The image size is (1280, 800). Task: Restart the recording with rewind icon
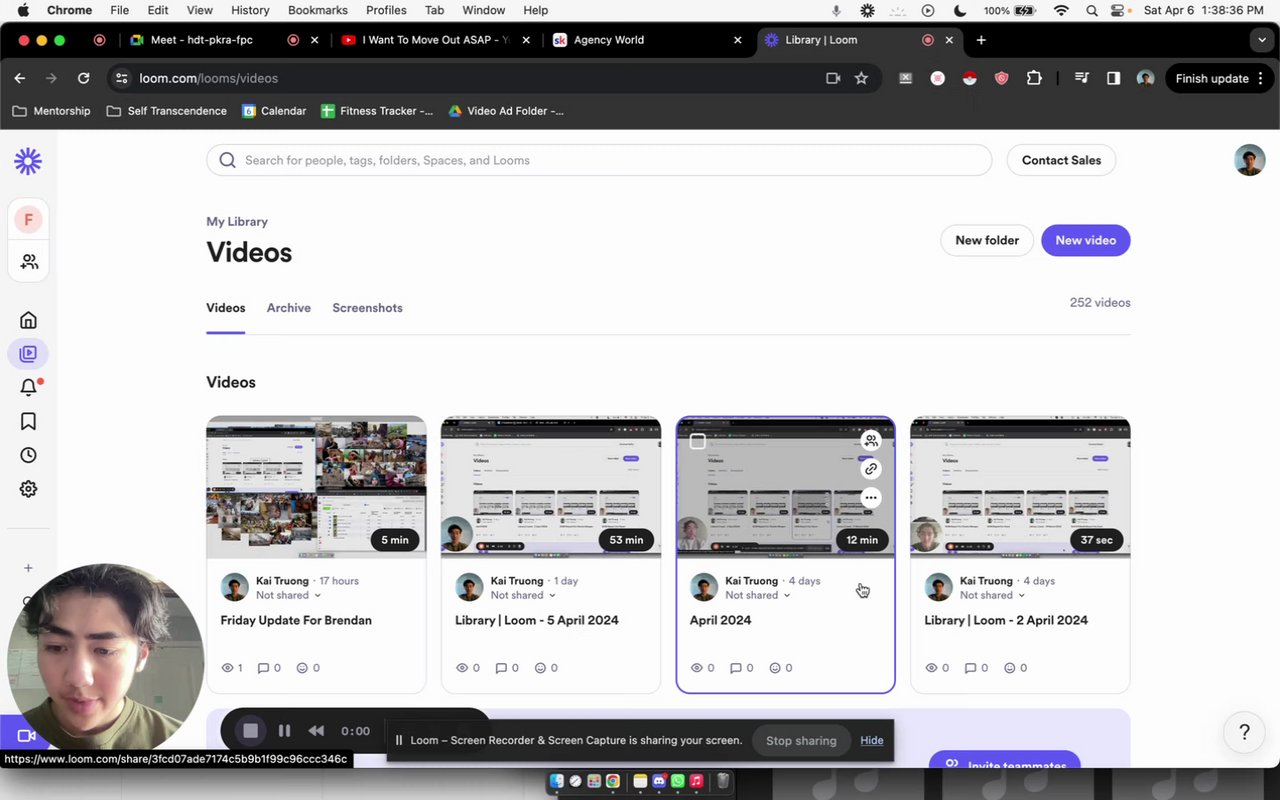coord(316,731)
